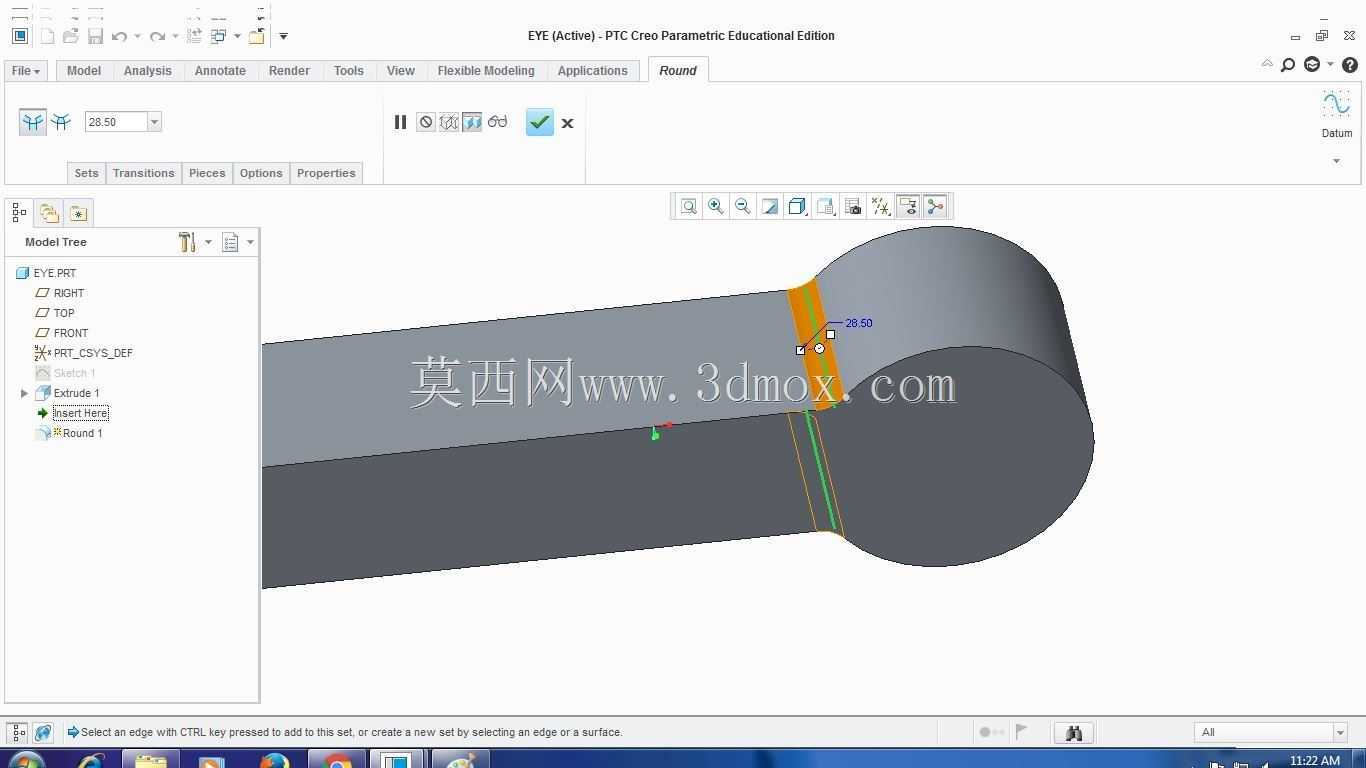
Task: Open the radius value dropdown
Action: click(x=154, y=122)
